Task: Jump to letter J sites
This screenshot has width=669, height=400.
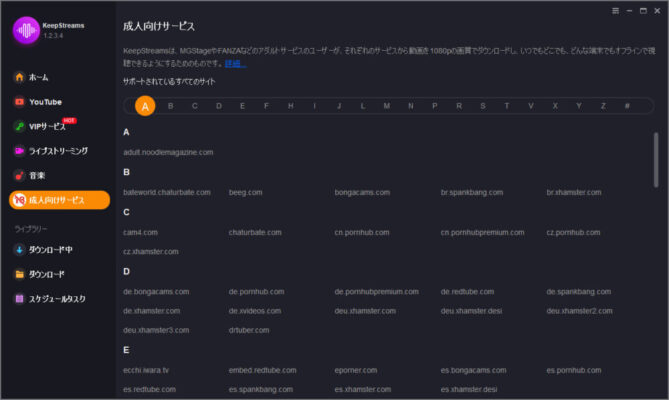Action: click(339, 106)
